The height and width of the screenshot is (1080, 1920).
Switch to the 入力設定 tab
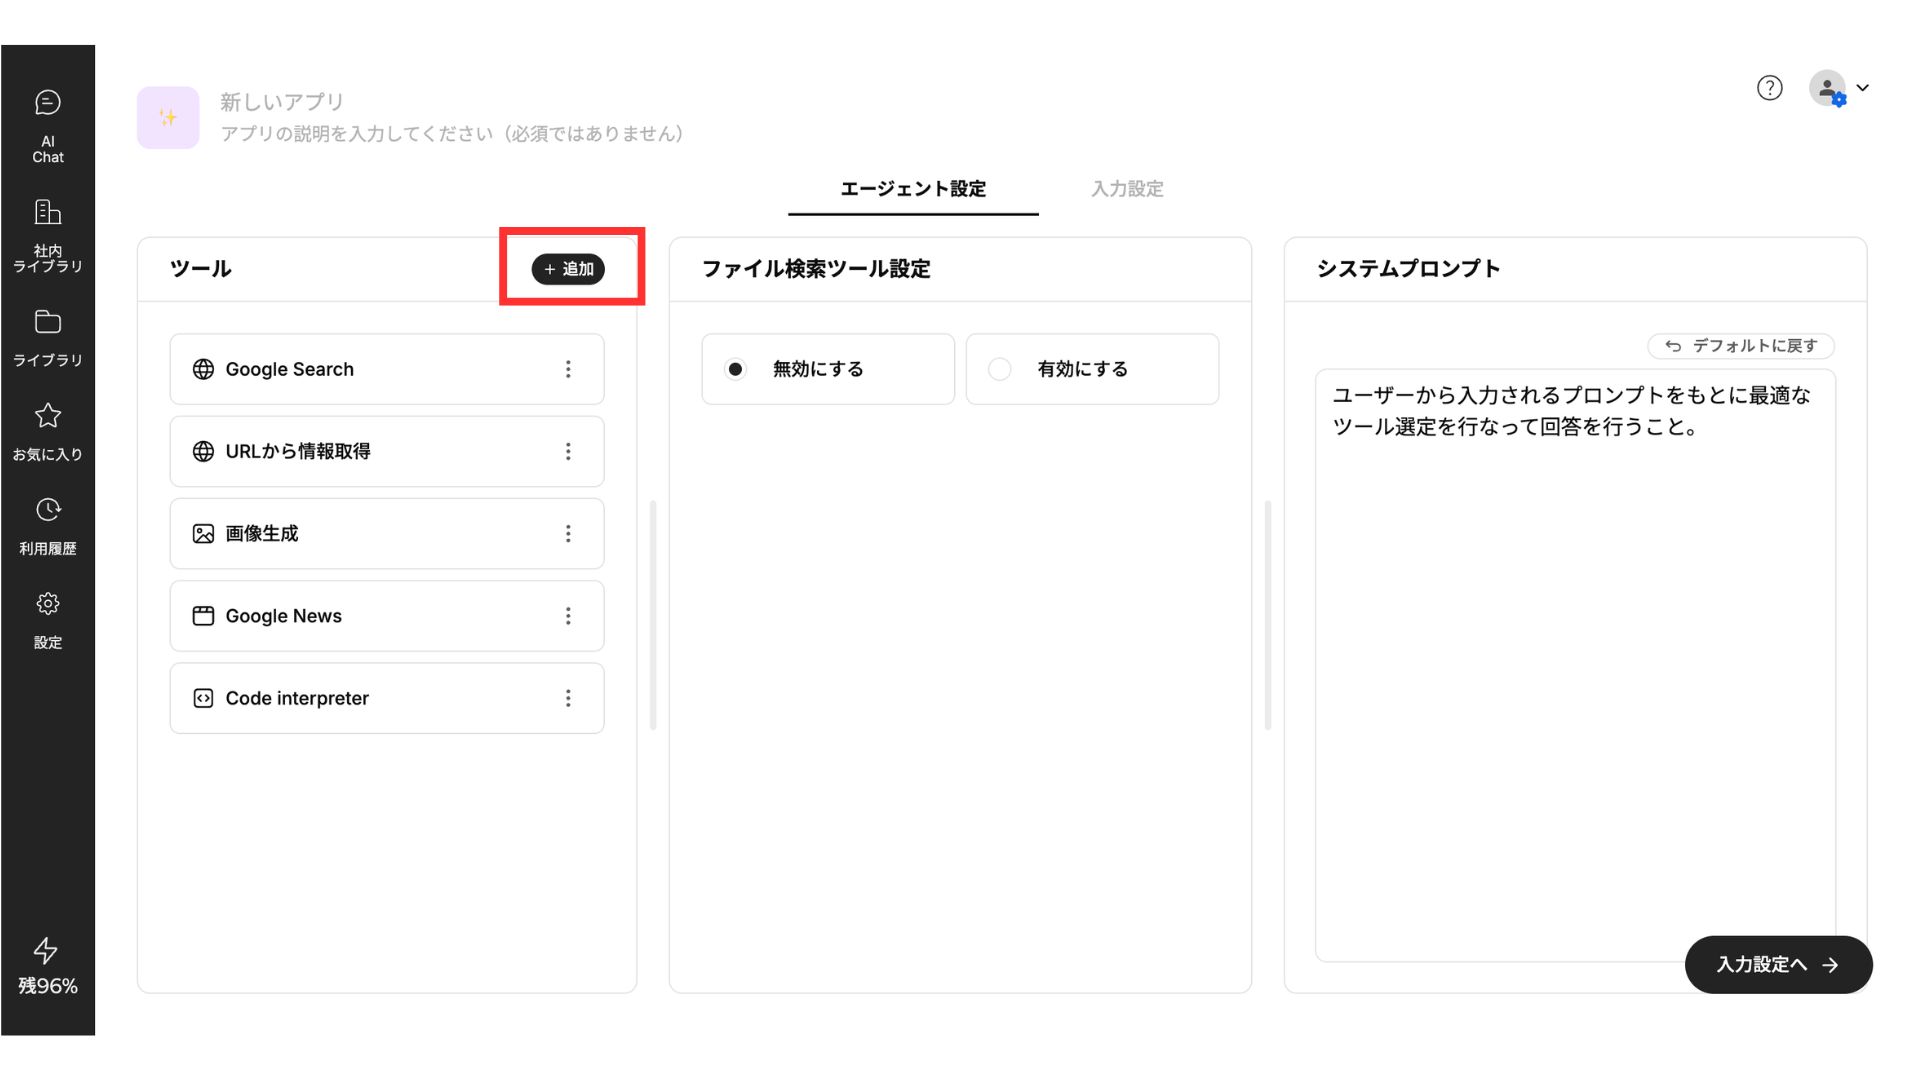pos(1127,189)
